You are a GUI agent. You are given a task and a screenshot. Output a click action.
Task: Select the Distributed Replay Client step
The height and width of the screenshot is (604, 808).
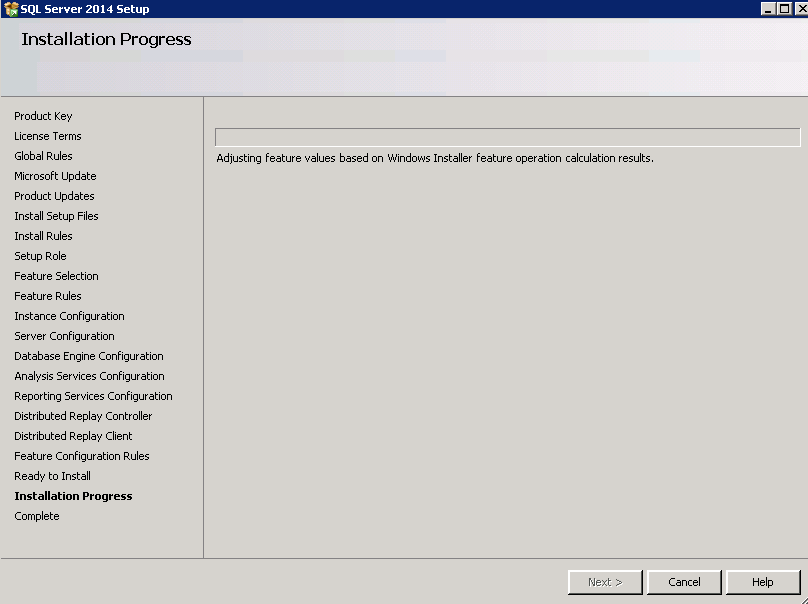(73, 436)
